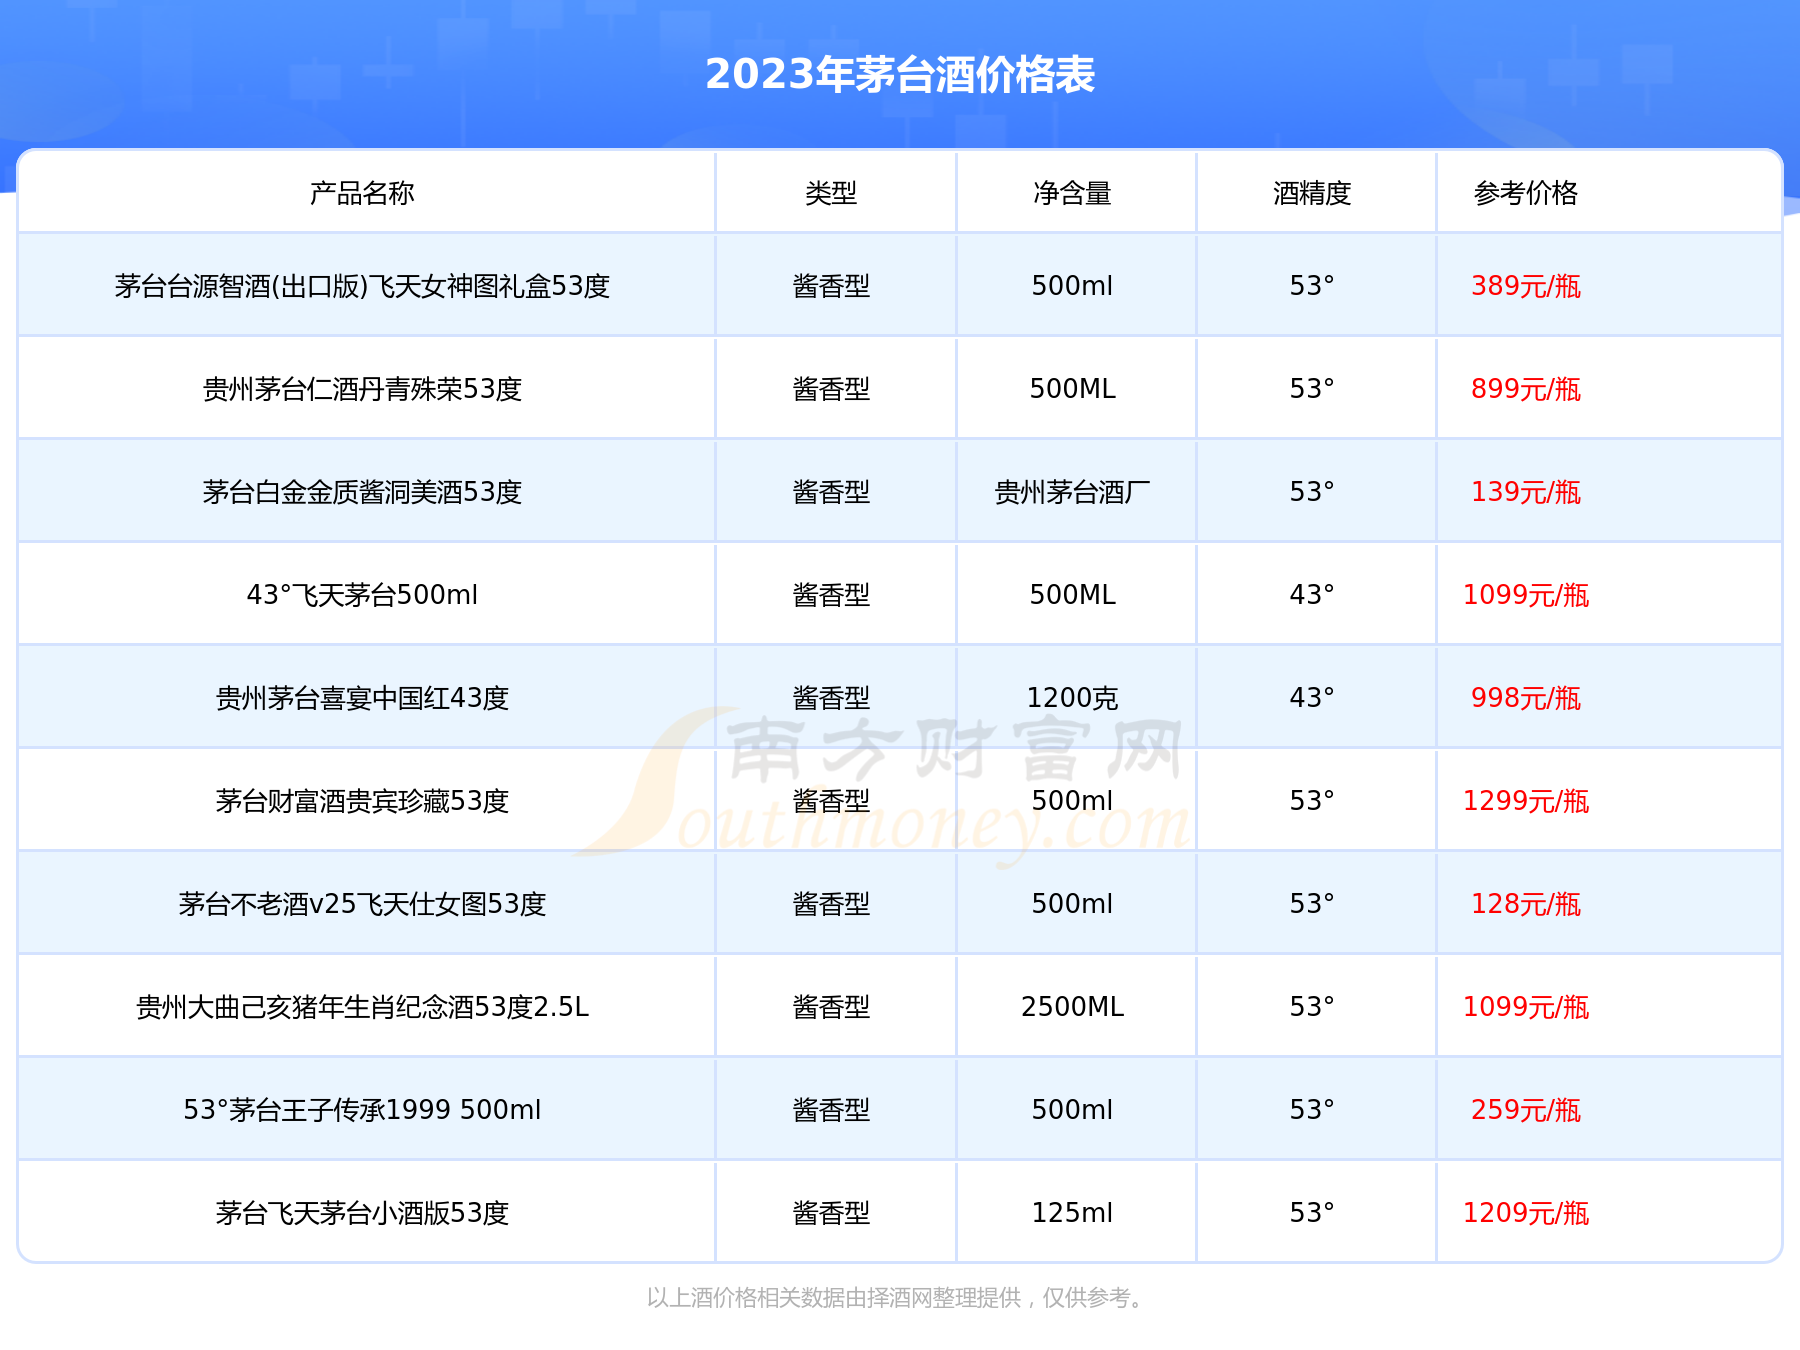The height and width of the screenshot is (1350, 1800).
Task: Click 1099元/瓶 in the 贵州大曲己亥猪年 row
Action: click(1526, 1008)
